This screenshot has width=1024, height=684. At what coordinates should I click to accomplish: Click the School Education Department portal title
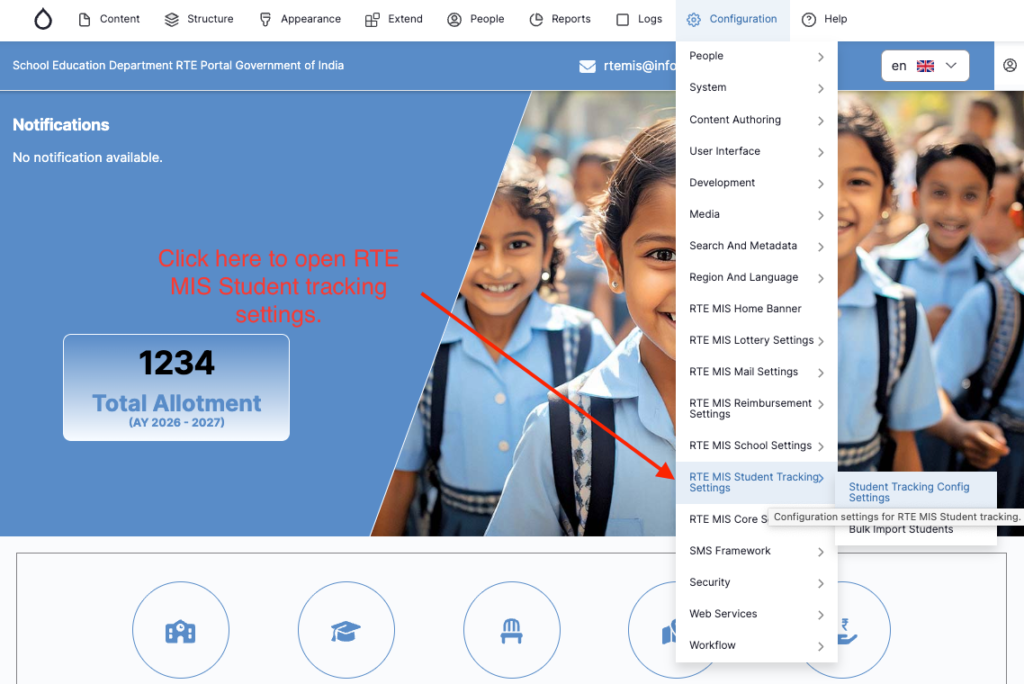tap(178, 66)
